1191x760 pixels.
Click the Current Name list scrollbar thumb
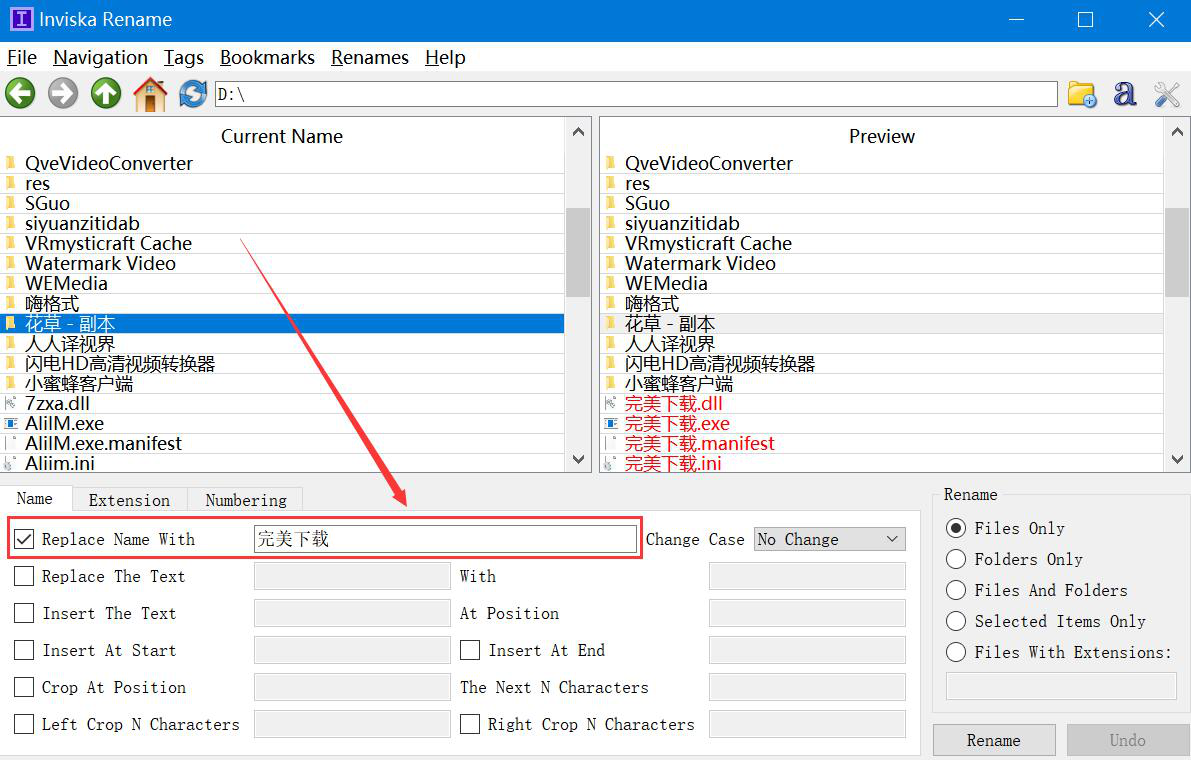pos(578,252)
